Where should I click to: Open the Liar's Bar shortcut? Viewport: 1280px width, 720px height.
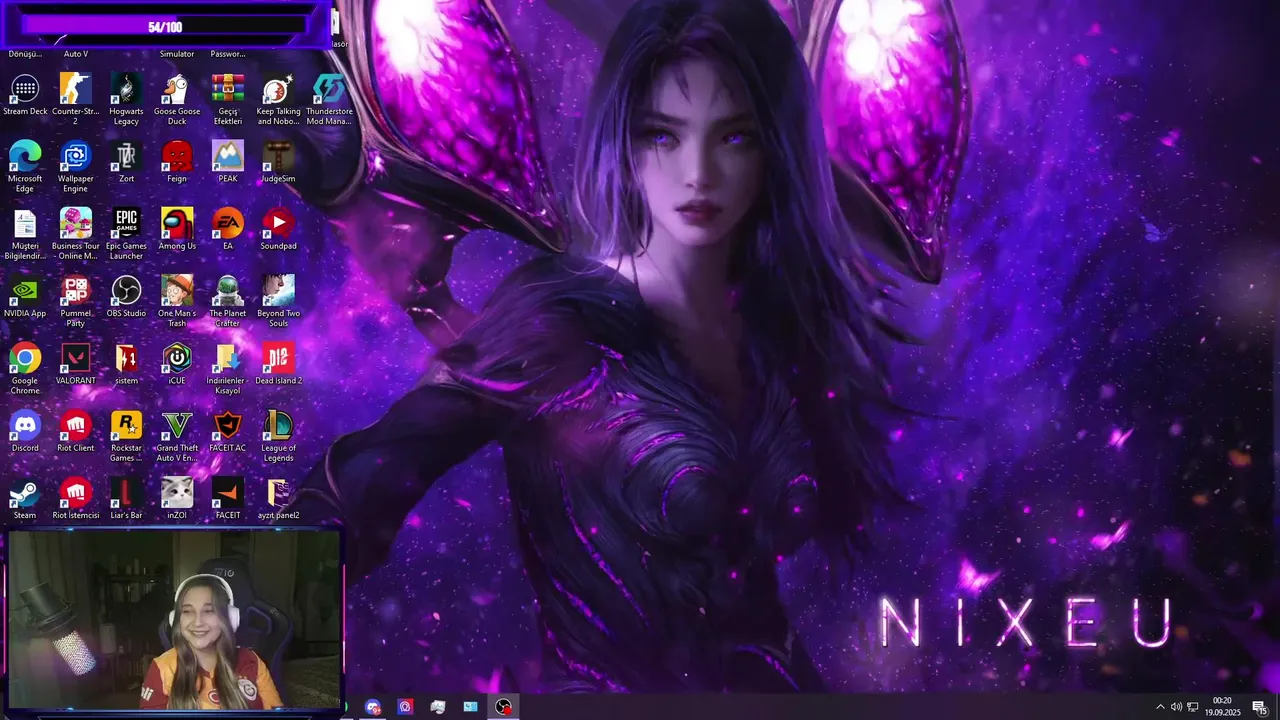click(126, 497)
